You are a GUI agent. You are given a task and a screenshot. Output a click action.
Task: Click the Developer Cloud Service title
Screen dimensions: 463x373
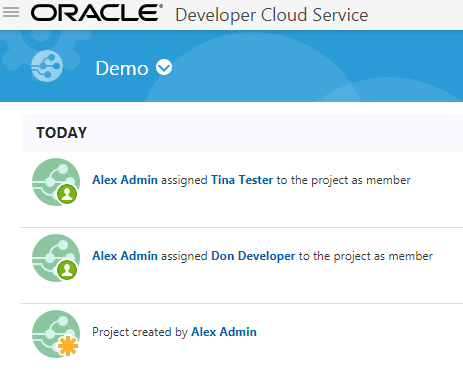point(272,15)
